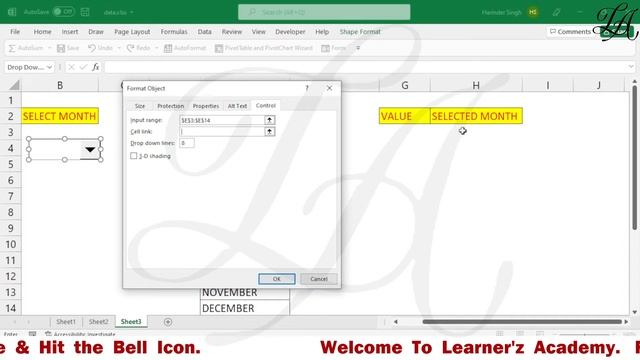This screenshot has width=640, height=360.
Task: Toggle the AutoSave switch
Action: pyautogui.click(x=64, y=12)
